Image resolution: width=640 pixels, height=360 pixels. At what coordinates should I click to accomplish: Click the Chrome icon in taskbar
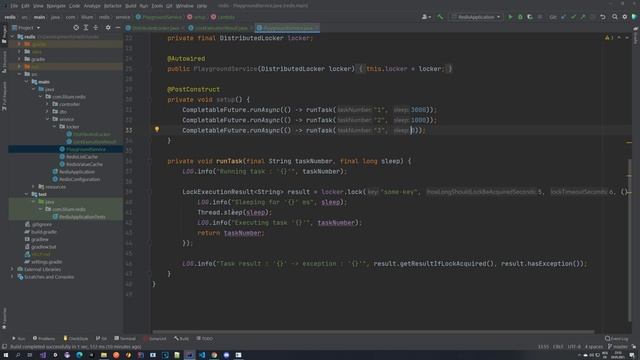click(214, 355)
